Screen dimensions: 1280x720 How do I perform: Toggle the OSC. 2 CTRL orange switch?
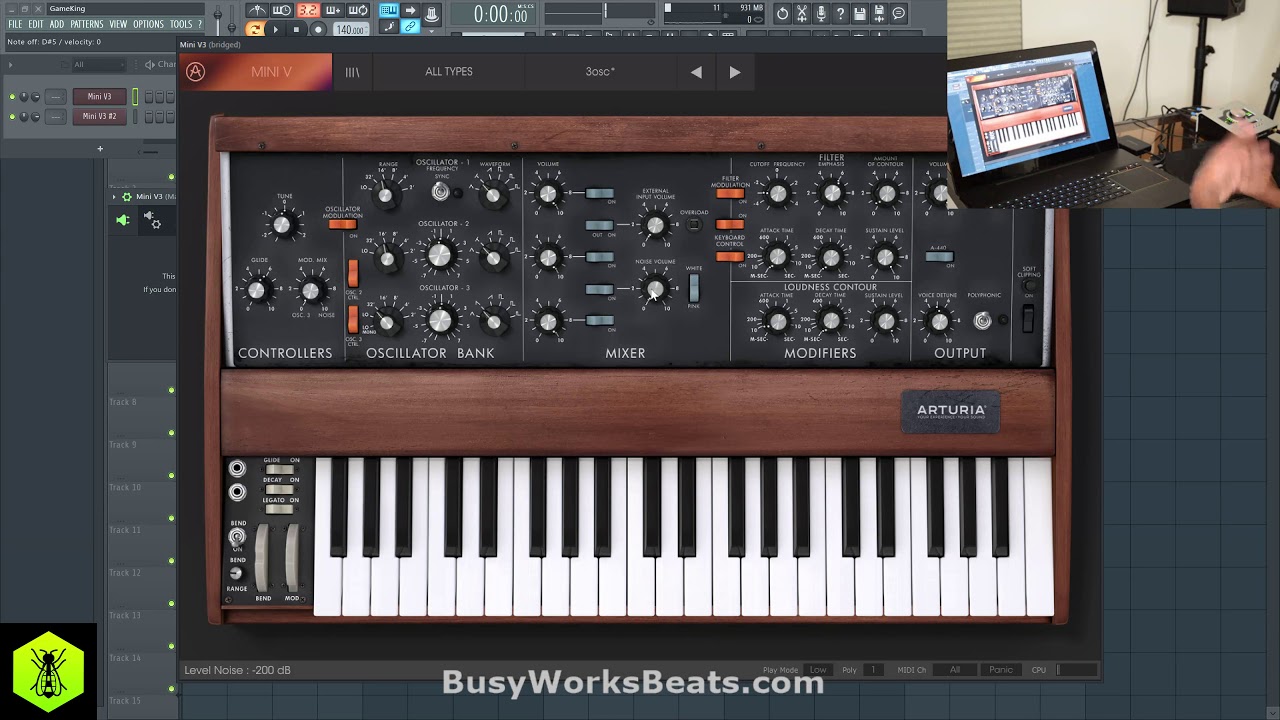pos(353,272)
